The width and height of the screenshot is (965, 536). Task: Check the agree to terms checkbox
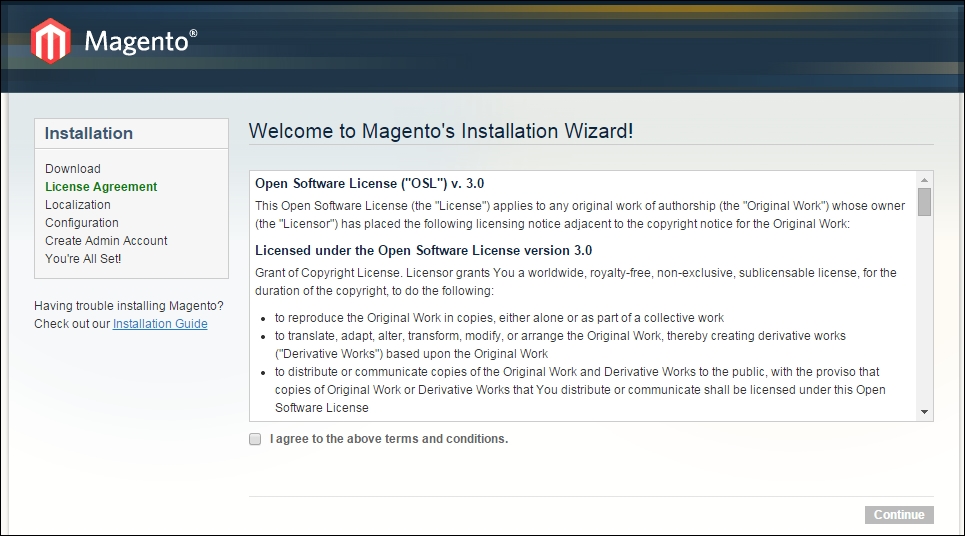[255, 439]
